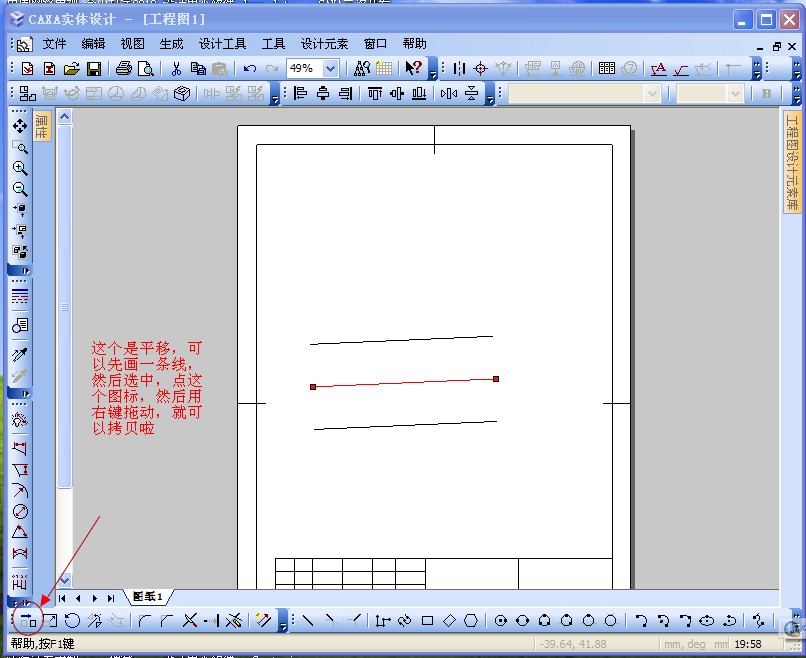Image resolution: width=806 pixels, height=658 pixels.
Task: Click the vertical scrollbar down arrow
Action: point(64,580)
